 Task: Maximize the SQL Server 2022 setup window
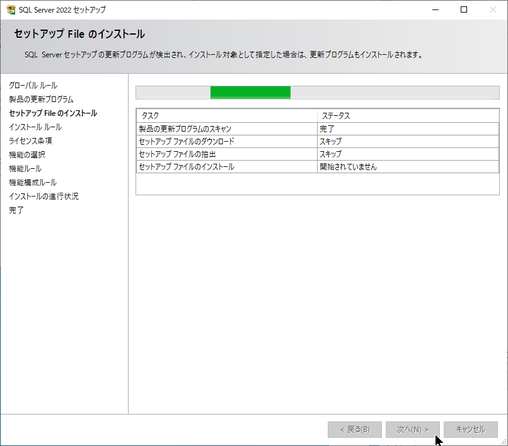click(x=464, y=10)
